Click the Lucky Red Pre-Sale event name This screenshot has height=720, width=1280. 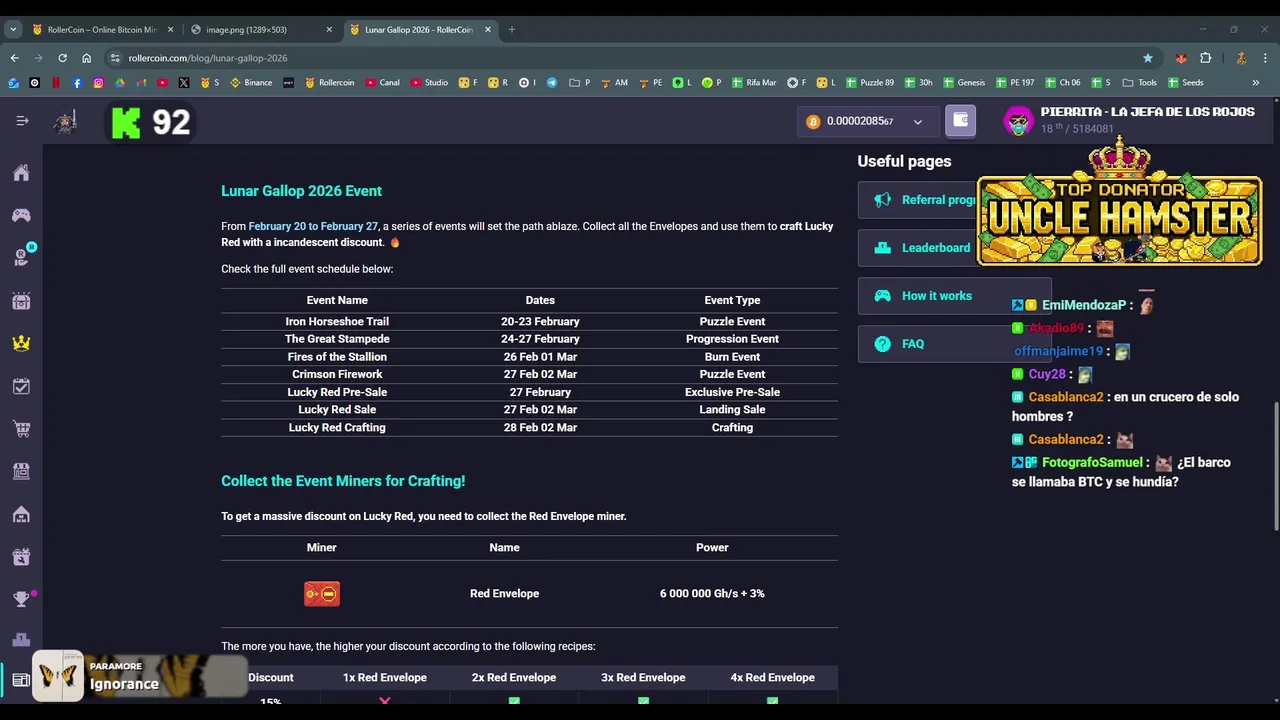coord(337,392)
